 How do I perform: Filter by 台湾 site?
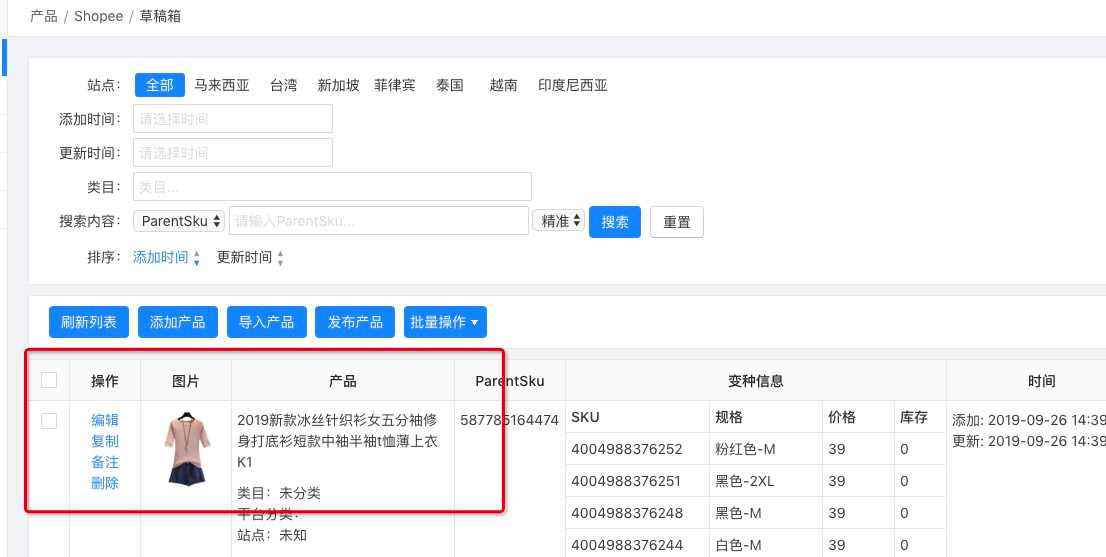pyautogui.click(x=284, y=85)
